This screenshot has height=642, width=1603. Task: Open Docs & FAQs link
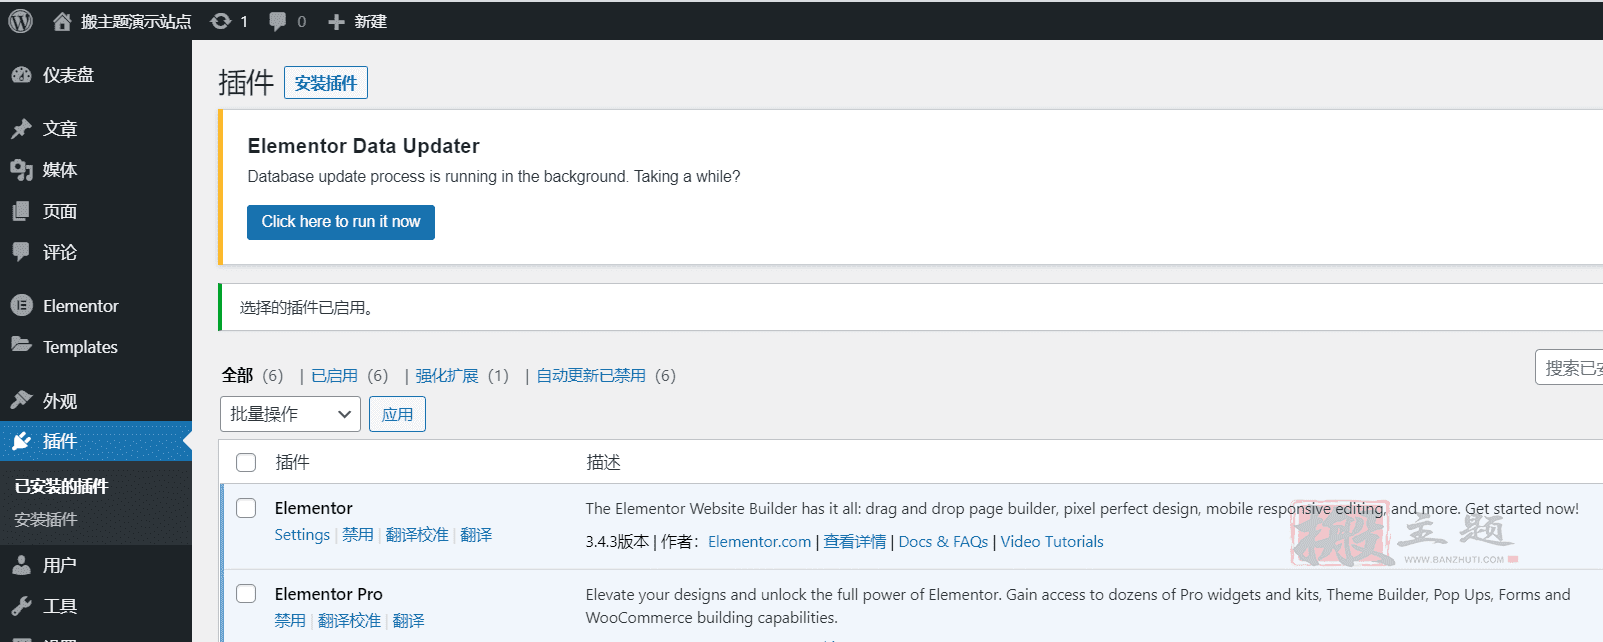[943, 542]
